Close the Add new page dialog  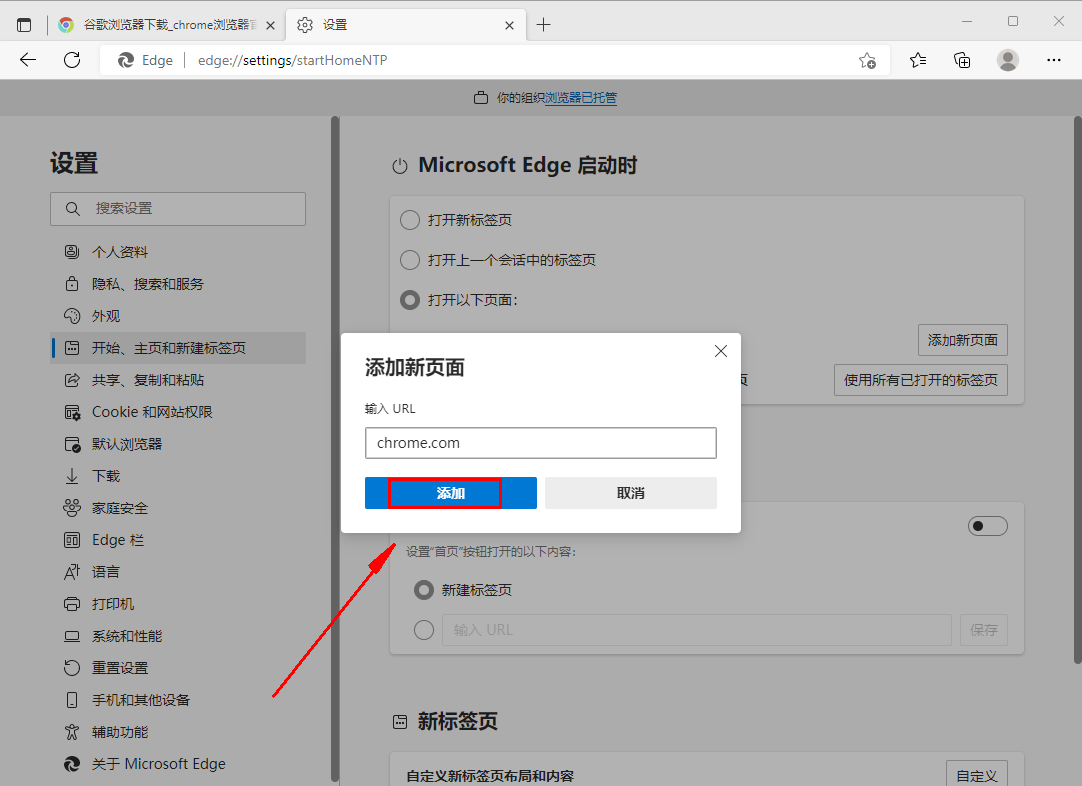(720, 351)
